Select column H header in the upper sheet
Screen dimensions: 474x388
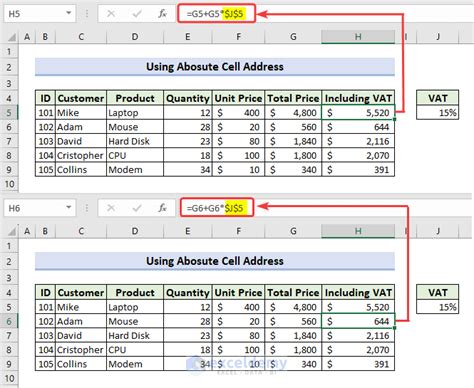[358, 37]
